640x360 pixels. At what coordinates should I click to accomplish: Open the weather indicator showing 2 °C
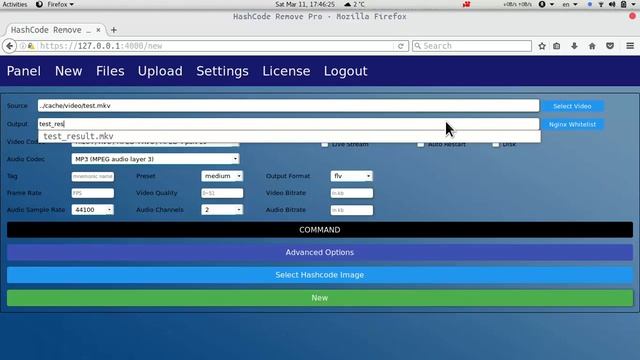pyautogui.click(x=354, y=4)
